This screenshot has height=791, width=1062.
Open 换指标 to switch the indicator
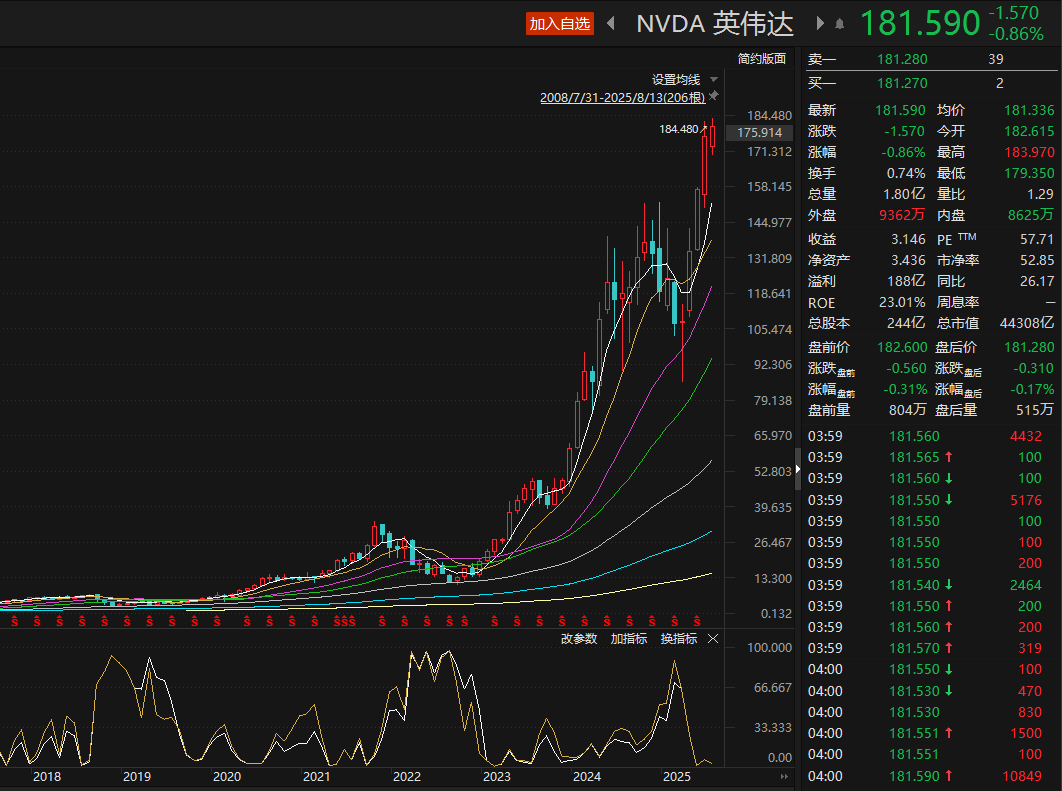(x=679, y=639)
